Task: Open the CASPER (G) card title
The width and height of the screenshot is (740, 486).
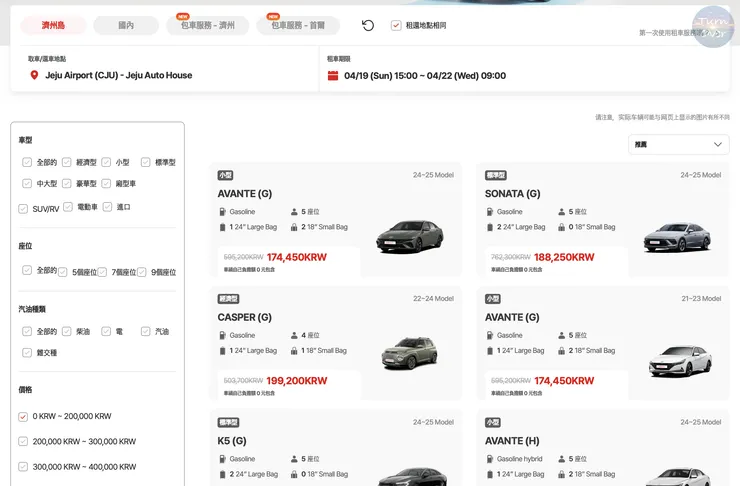Action: click(x=244, y=317)
